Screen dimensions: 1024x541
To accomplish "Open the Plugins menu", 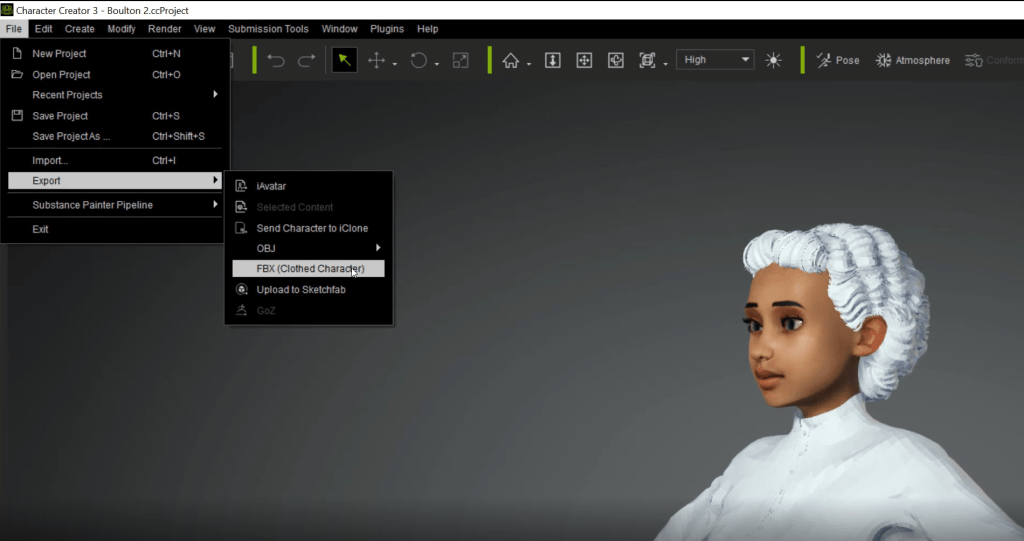I will click(x=387, y=29).
